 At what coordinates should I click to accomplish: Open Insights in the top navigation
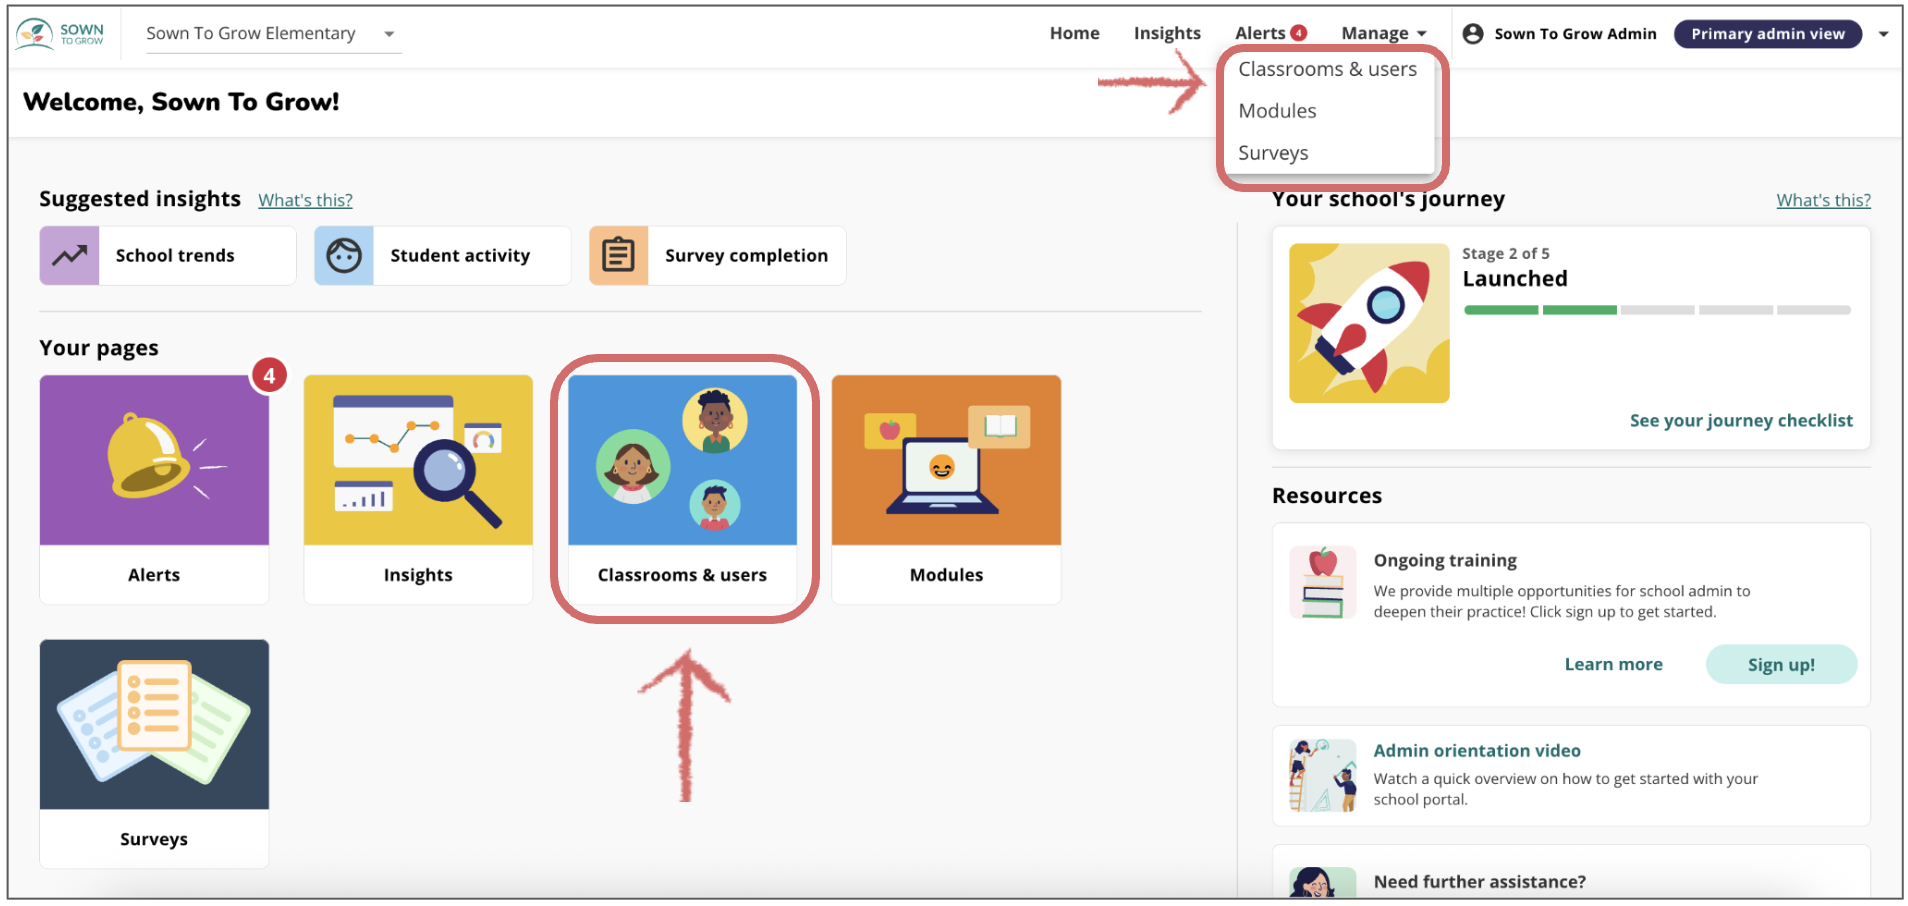click(1167, 33)
